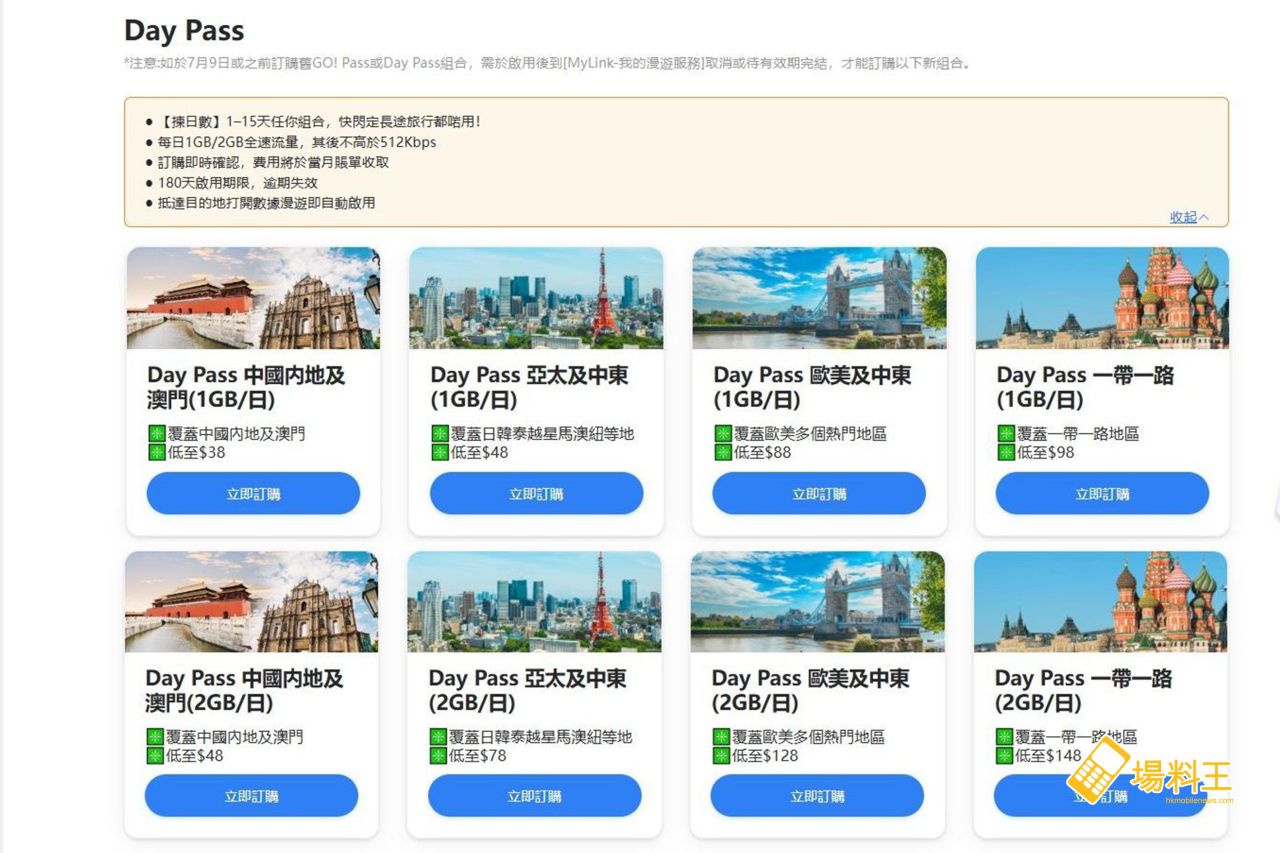Order Day Pass 歐美及中東 2GB plan

pyautogui.click(x=817, y=796)
